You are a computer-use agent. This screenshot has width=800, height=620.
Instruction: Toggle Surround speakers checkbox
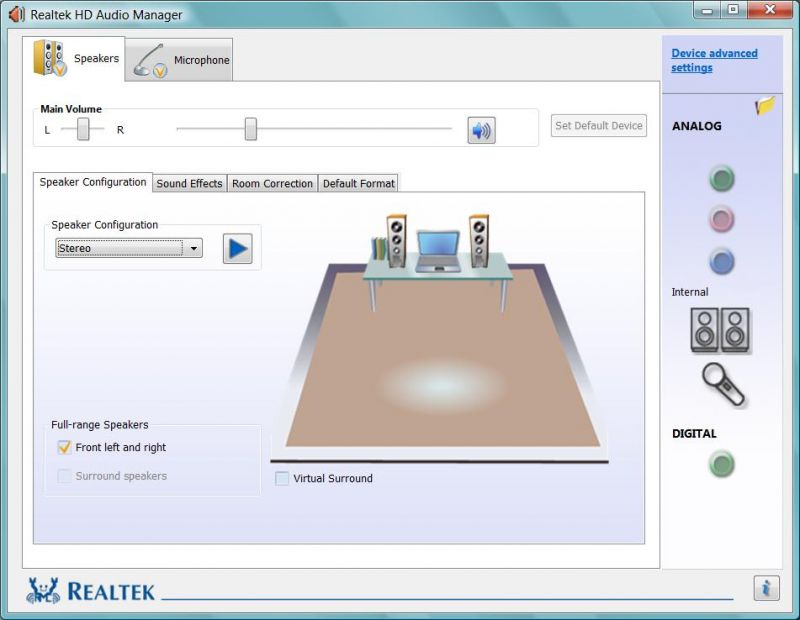(64, 476)
